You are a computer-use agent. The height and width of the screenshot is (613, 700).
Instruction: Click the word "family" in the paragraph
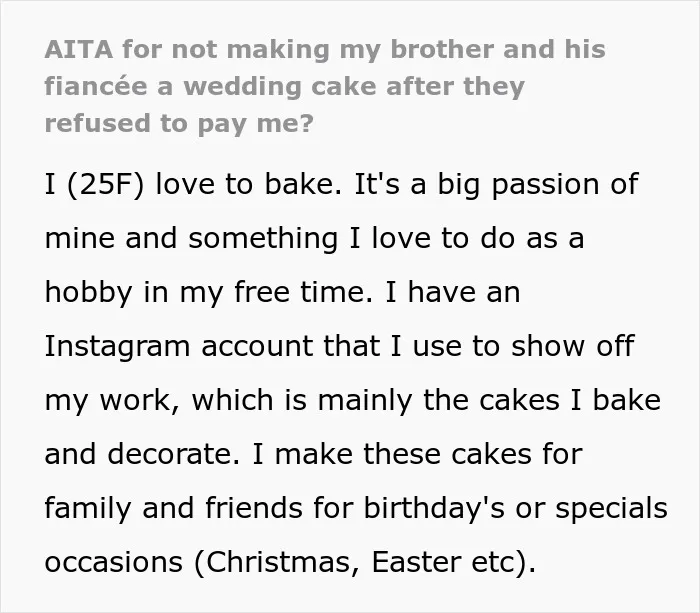pyautogui.click(x=88, y=508)
